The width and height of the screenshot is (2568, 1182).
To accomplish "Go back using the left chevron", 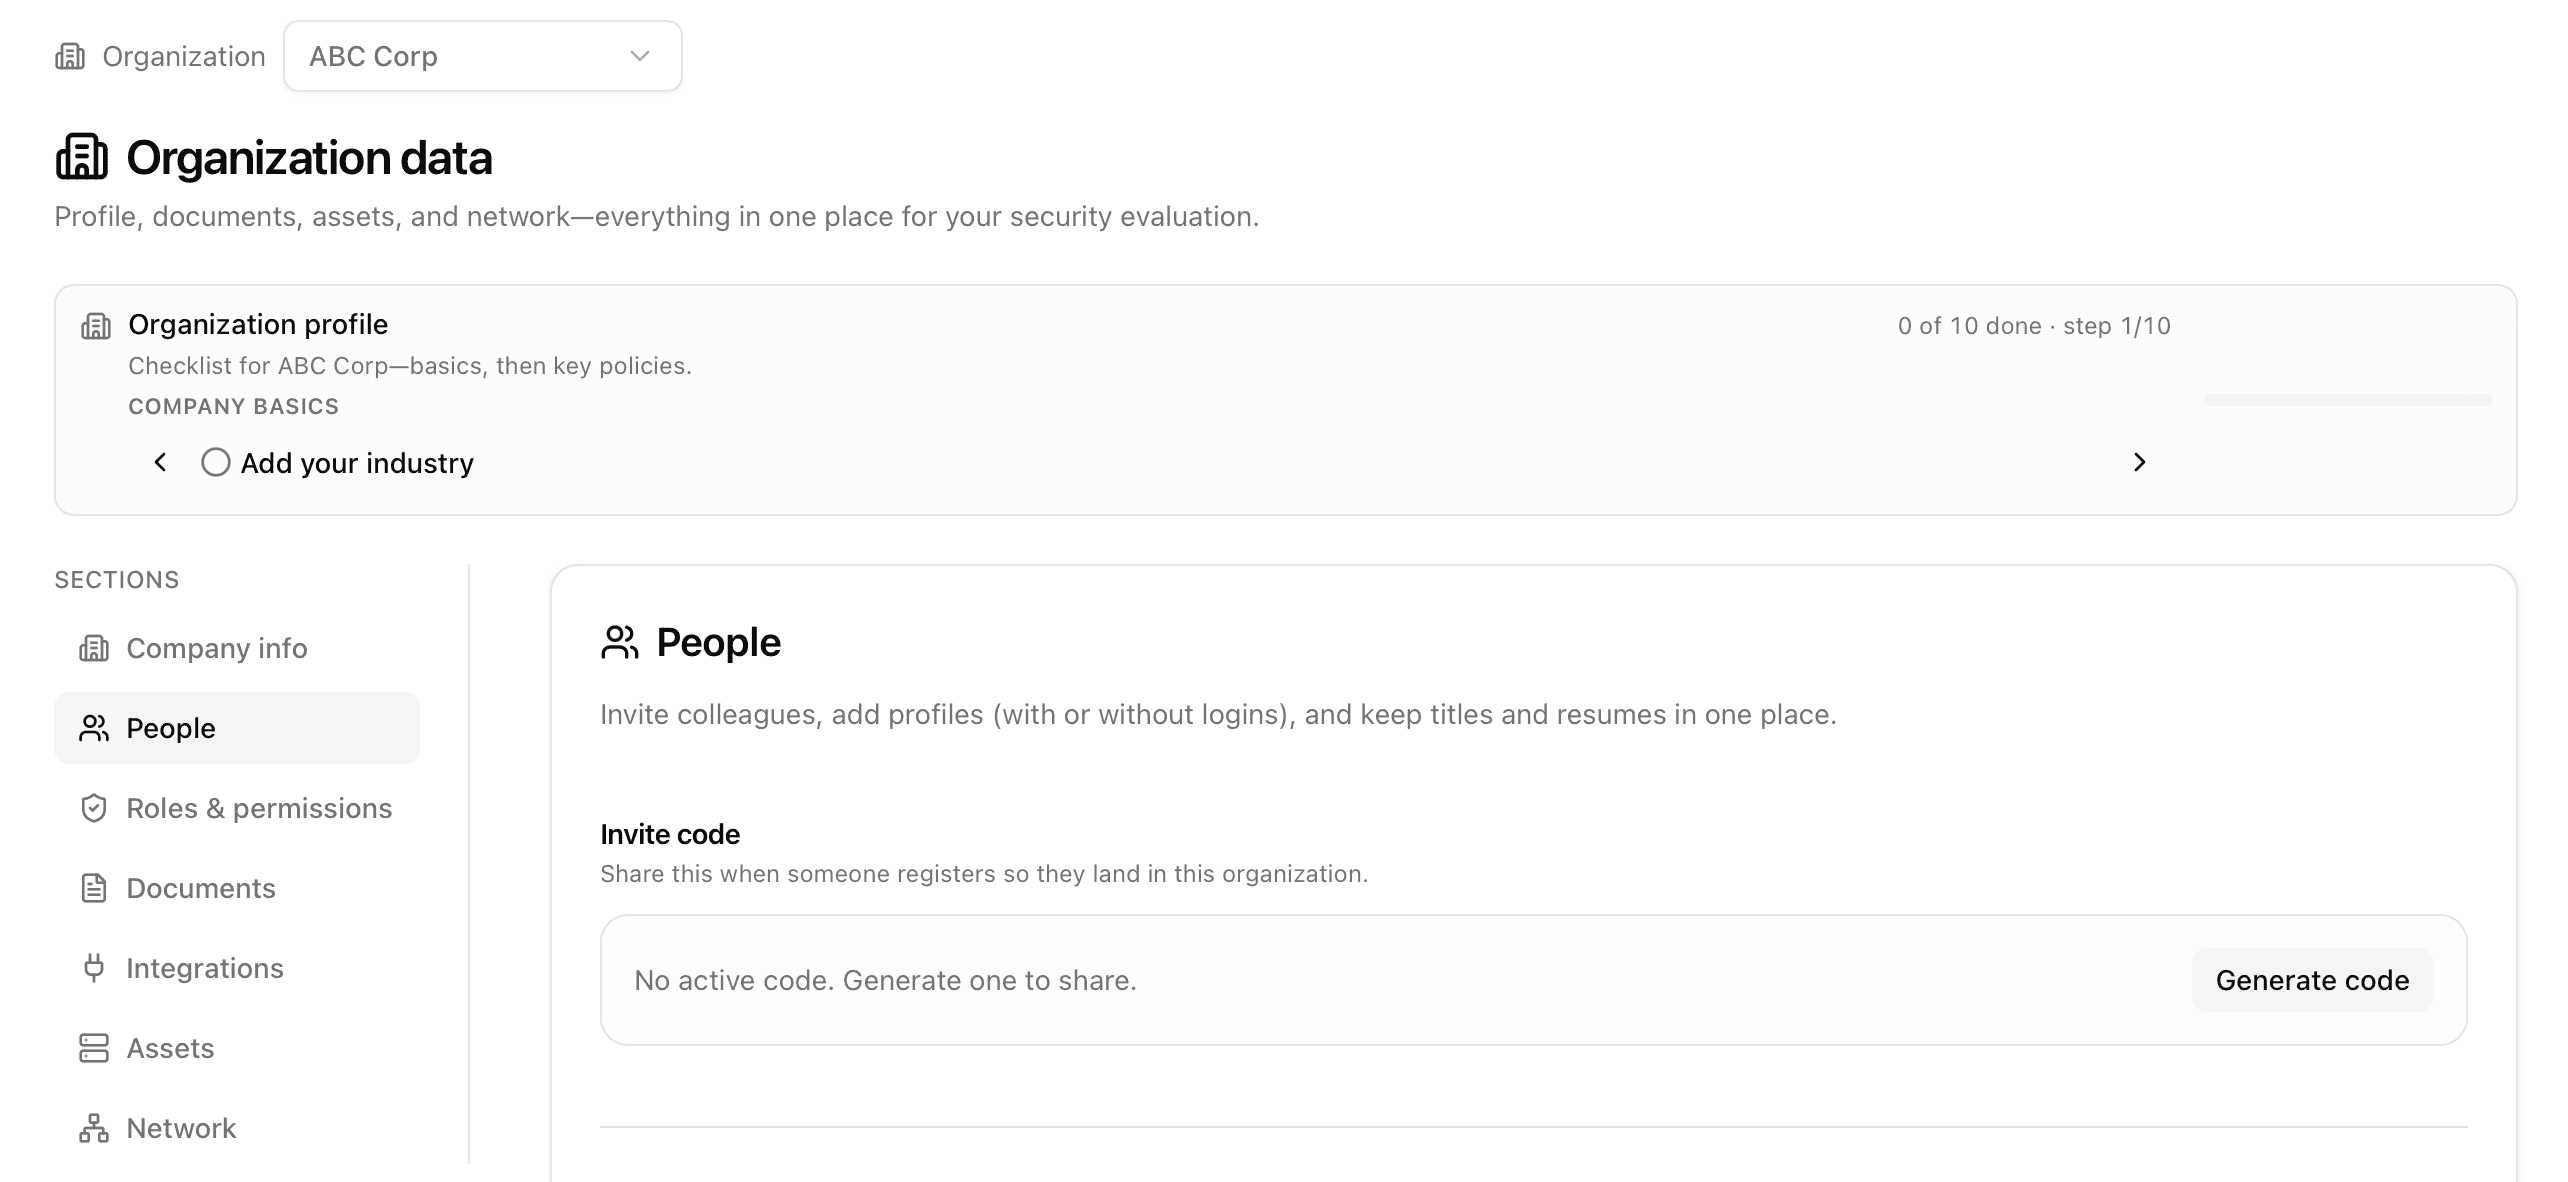I will click(x=161, y=462).
